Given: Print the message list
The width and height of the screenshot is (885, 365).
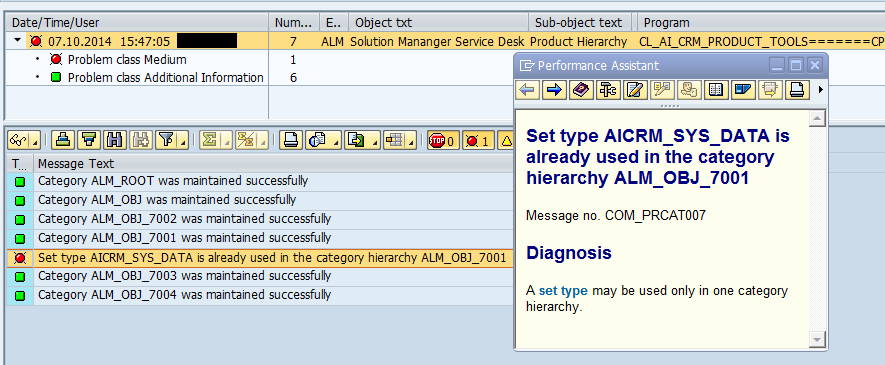Looking at the screenshot, I should pos(290,139).
